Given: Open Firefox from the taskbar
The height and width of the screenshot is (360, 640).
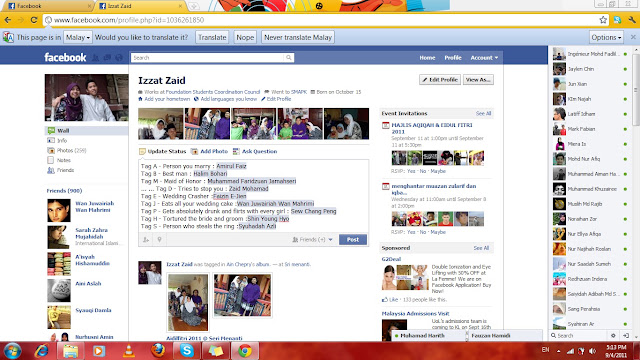Looking at the screenshot, I should 158,351.
